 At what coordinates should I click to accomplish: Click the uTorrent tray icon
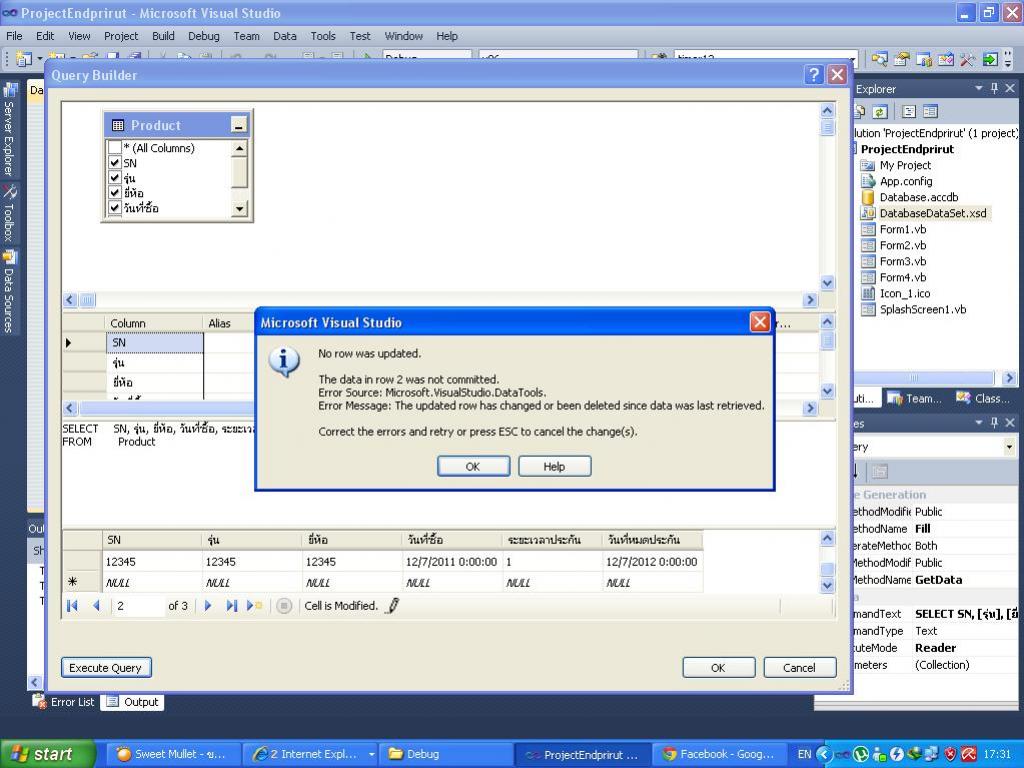coord(861,754)
